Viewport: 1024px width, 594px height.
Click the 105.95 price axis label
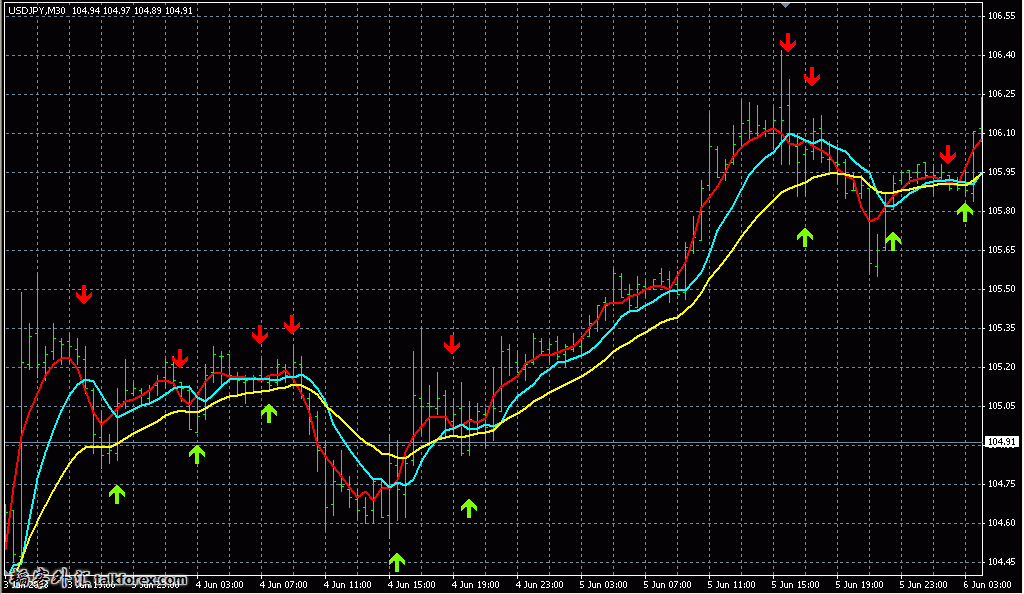click(1002, 172)
